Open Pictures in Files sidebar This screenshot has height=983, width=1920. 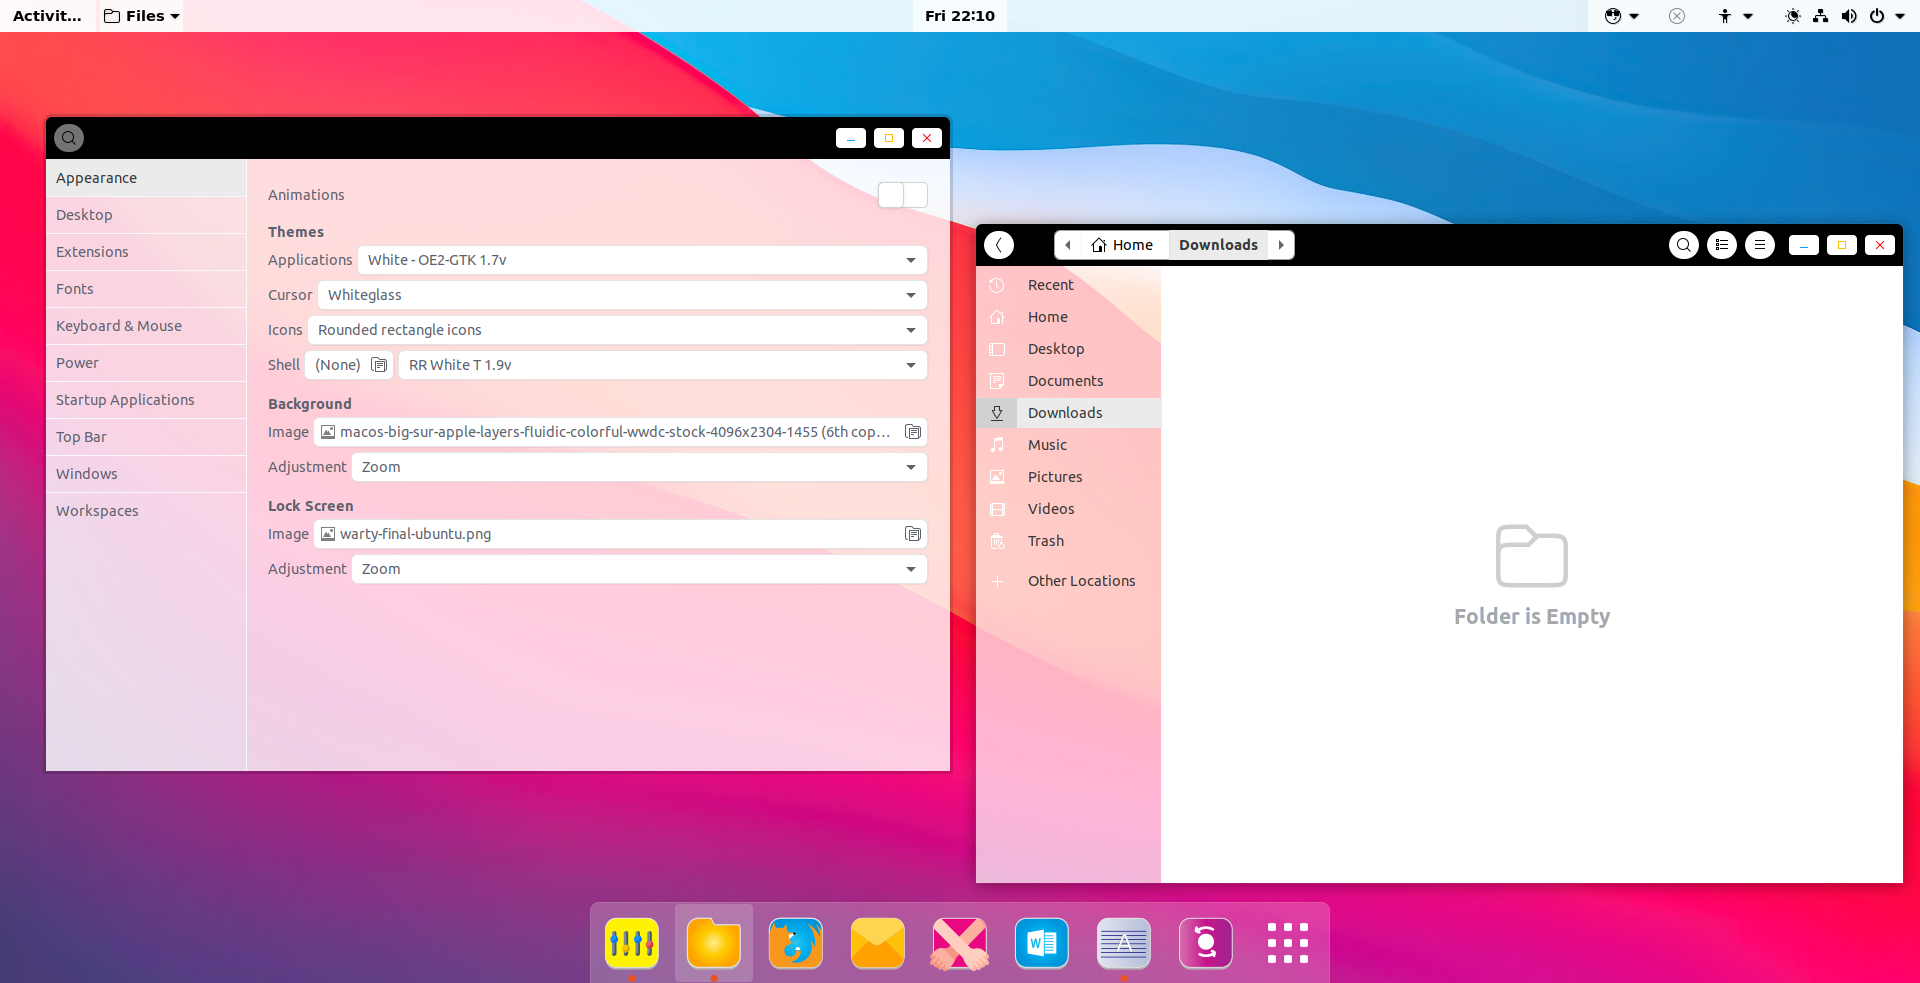(1068, 477)
